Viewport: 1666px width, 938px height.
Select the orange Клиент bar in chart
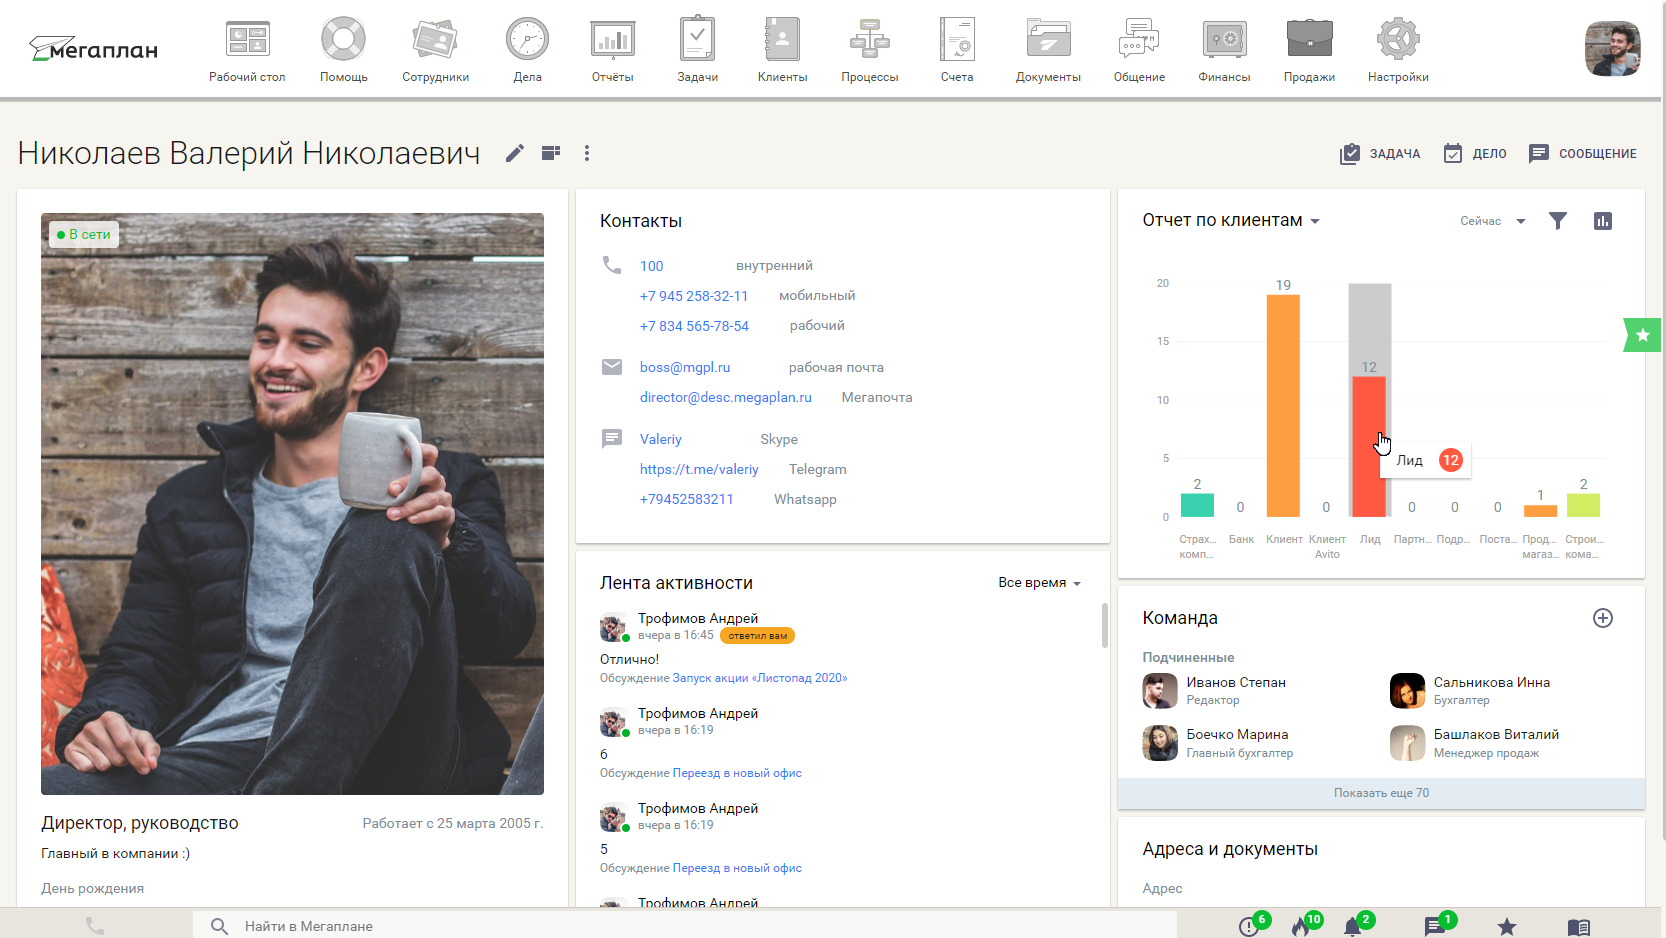pyautogui.click(x=1283, y=406)
